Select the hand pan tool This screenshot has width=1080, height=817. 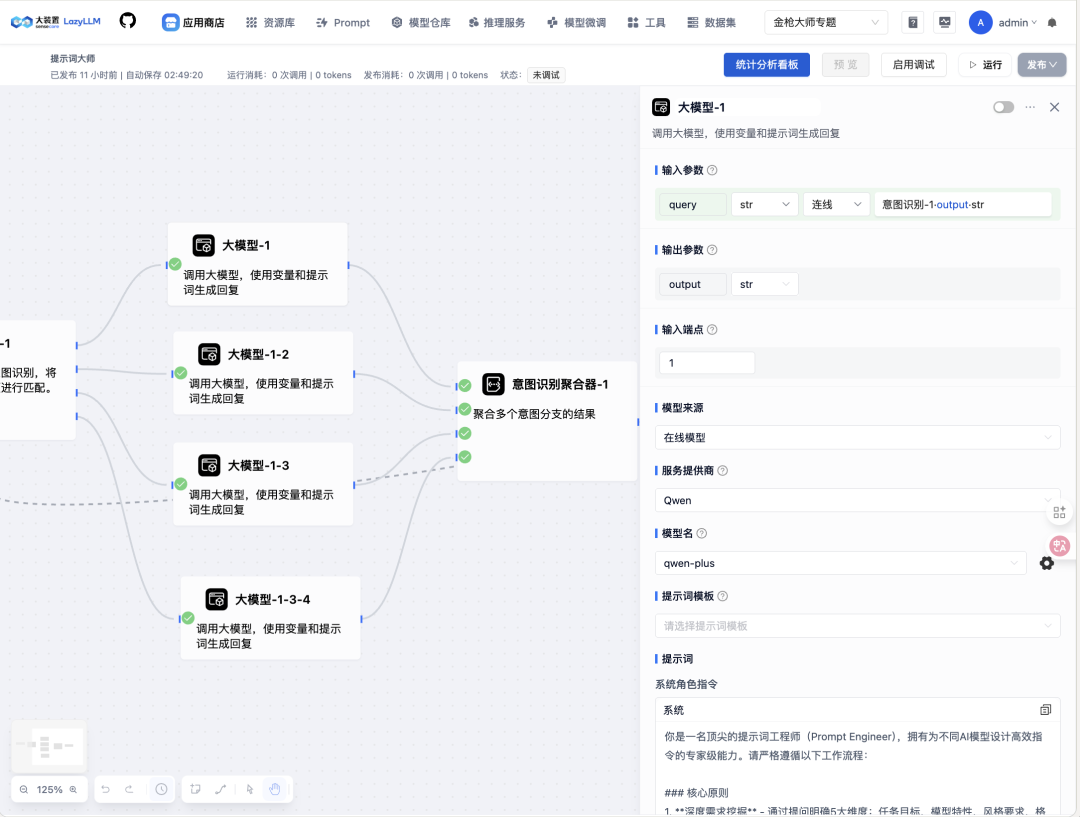275,789
